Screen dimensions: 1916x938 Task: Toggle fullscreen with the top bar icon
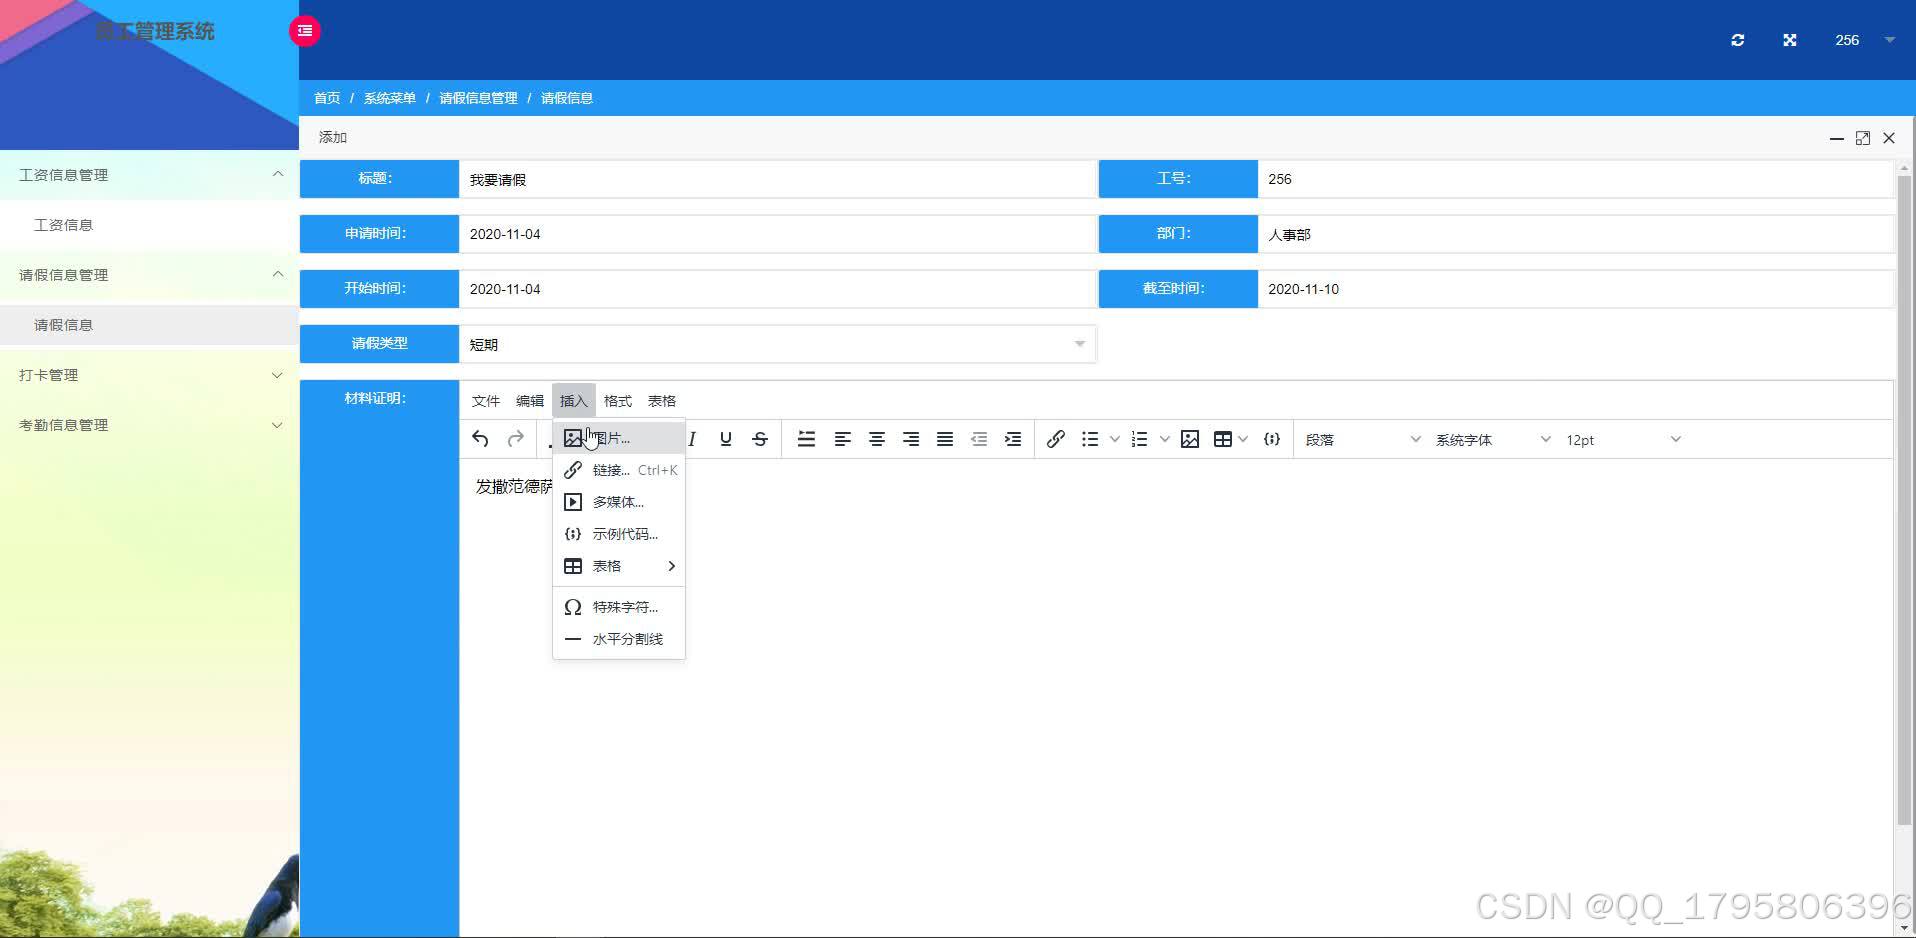click(1790, 40)
